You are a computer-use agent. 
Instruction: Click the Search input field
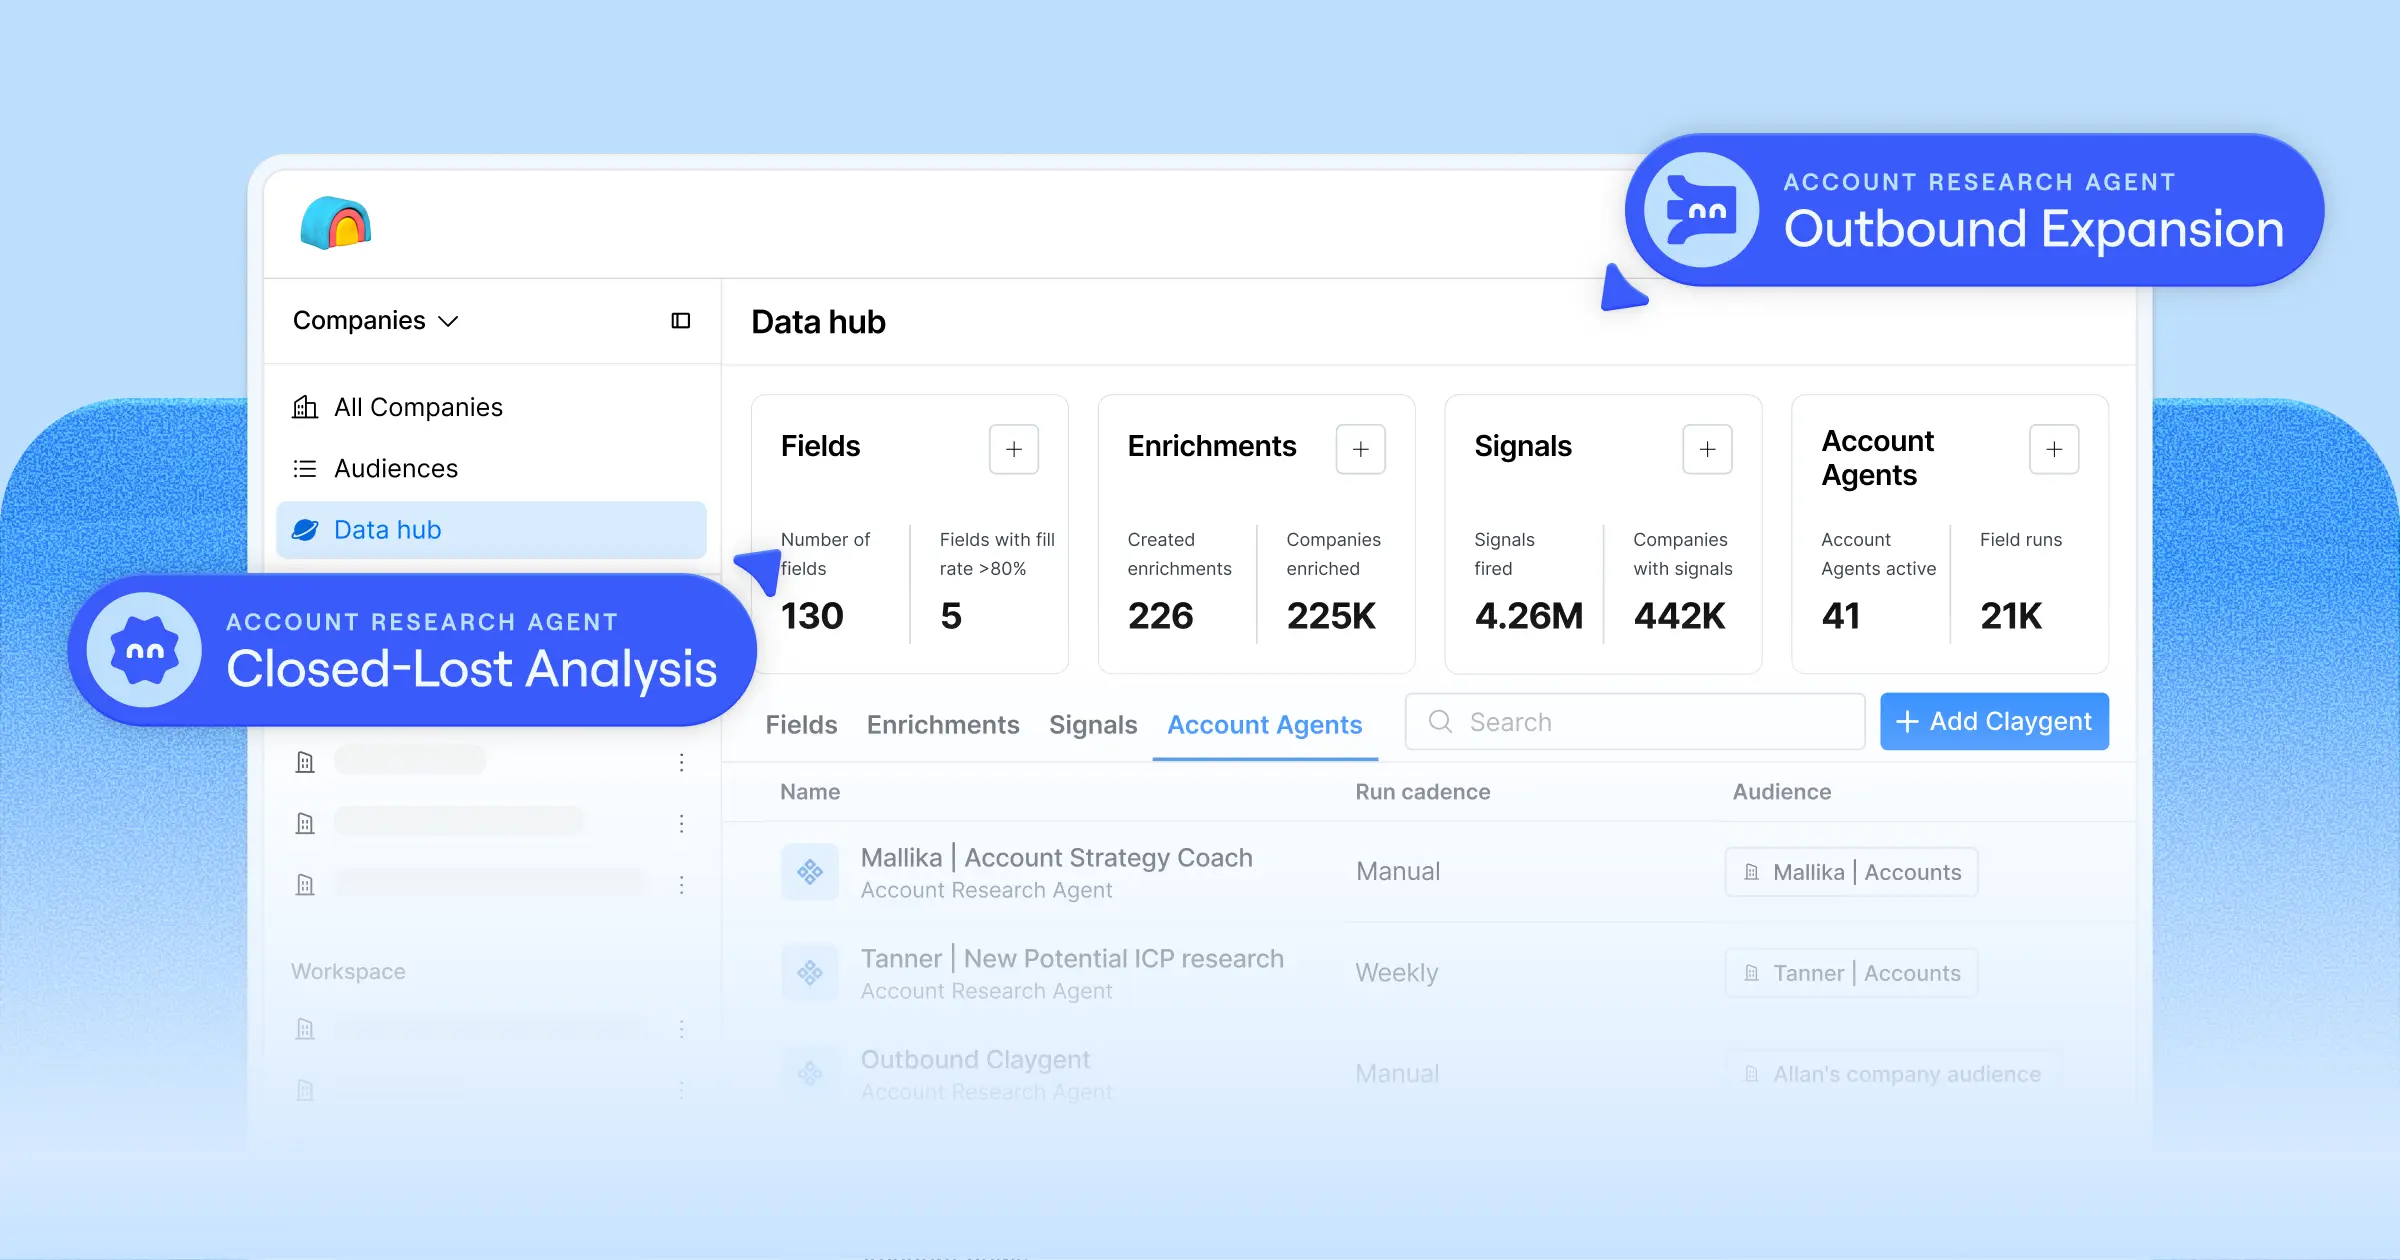(x=1635, y=722)
